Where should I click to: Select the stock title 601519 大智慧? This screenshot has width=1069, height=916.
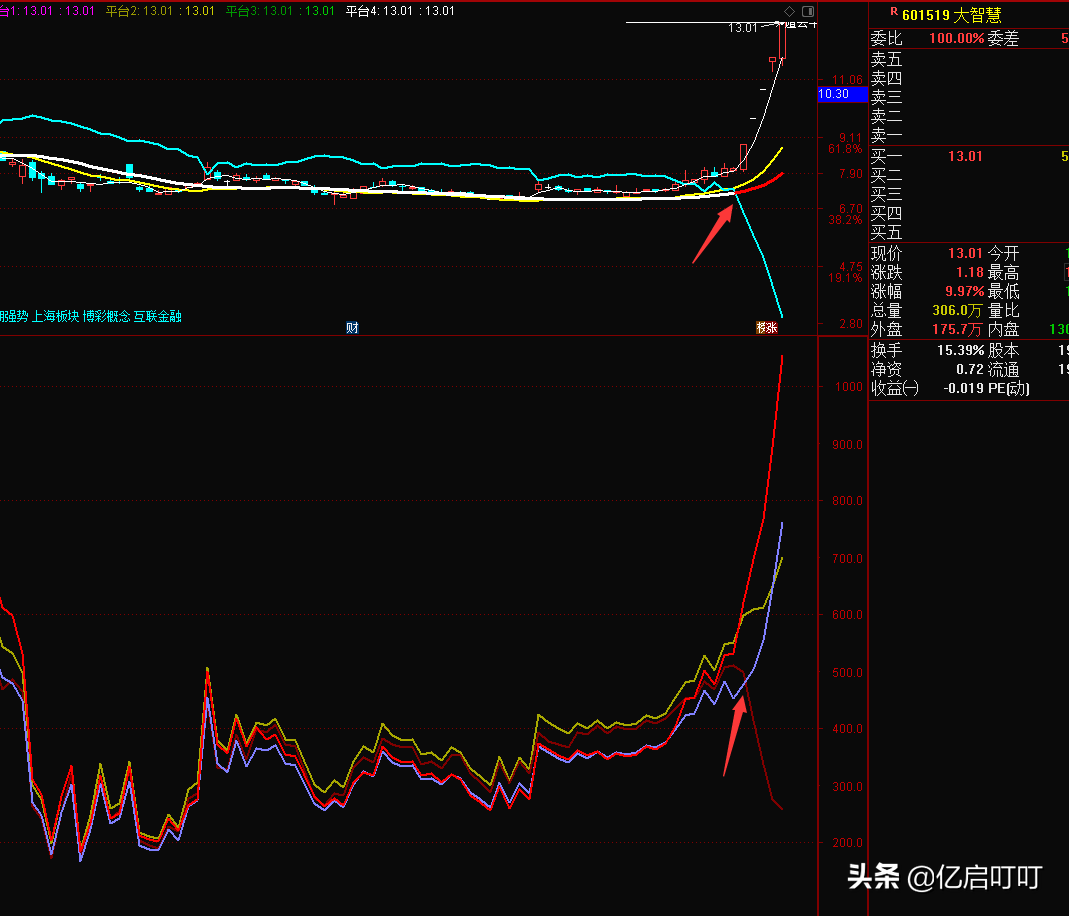[951, 14]
